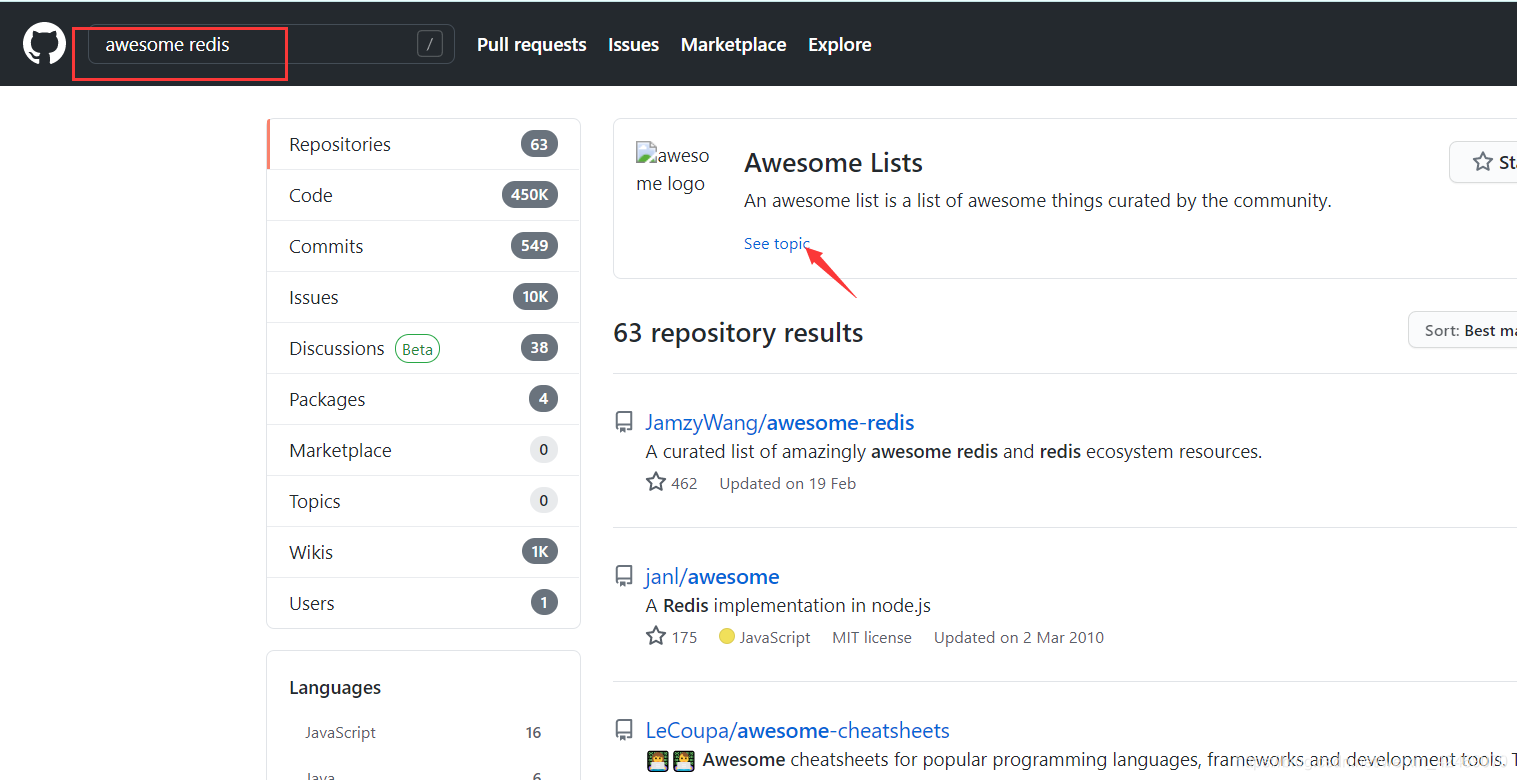
Task: Click the 175 stargazers count
Action: (684, 637)
